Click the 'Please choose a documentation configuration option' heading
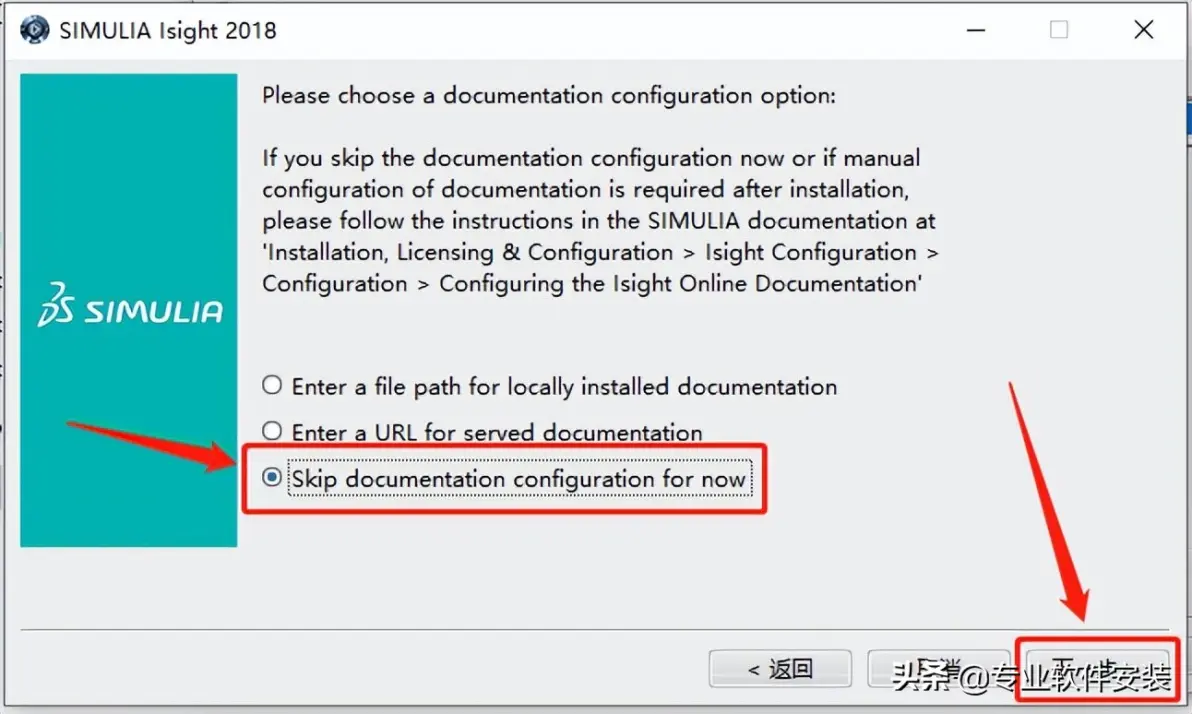This screenshot has height=714, width=1192. [549, 96]
